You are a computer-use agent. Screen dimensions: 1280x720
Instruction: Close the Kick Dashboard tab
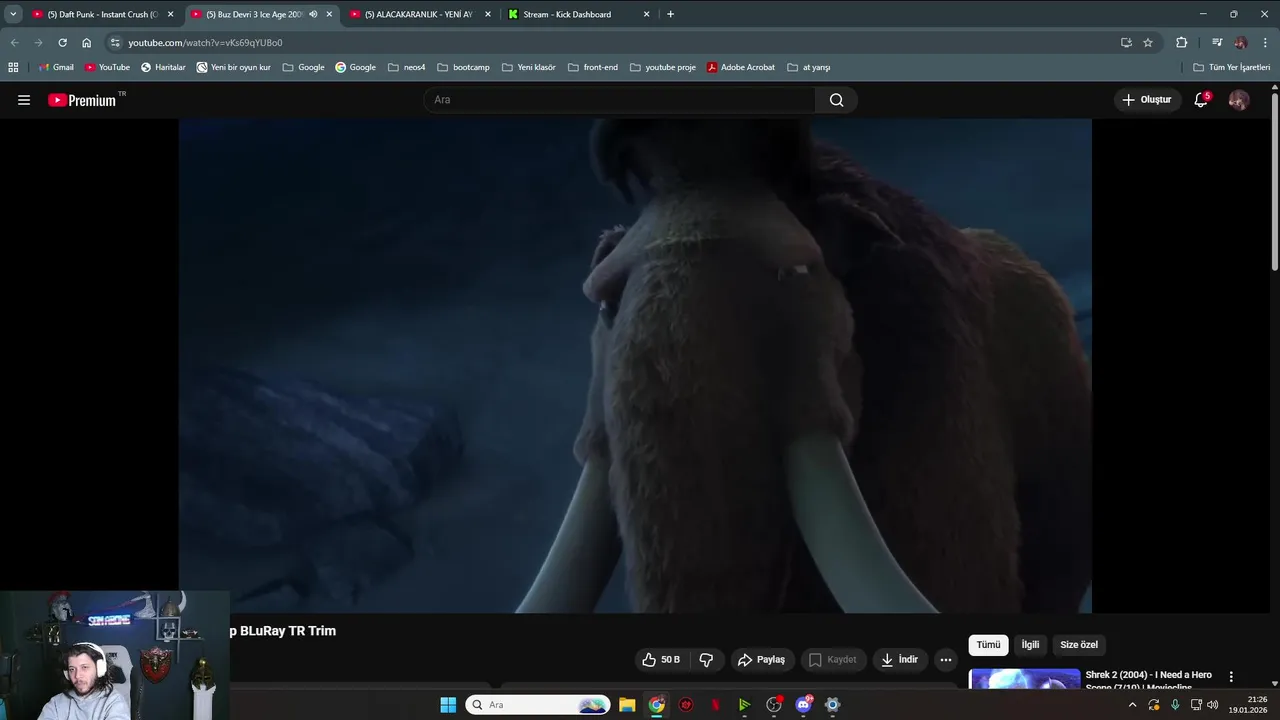click(646, 14)
